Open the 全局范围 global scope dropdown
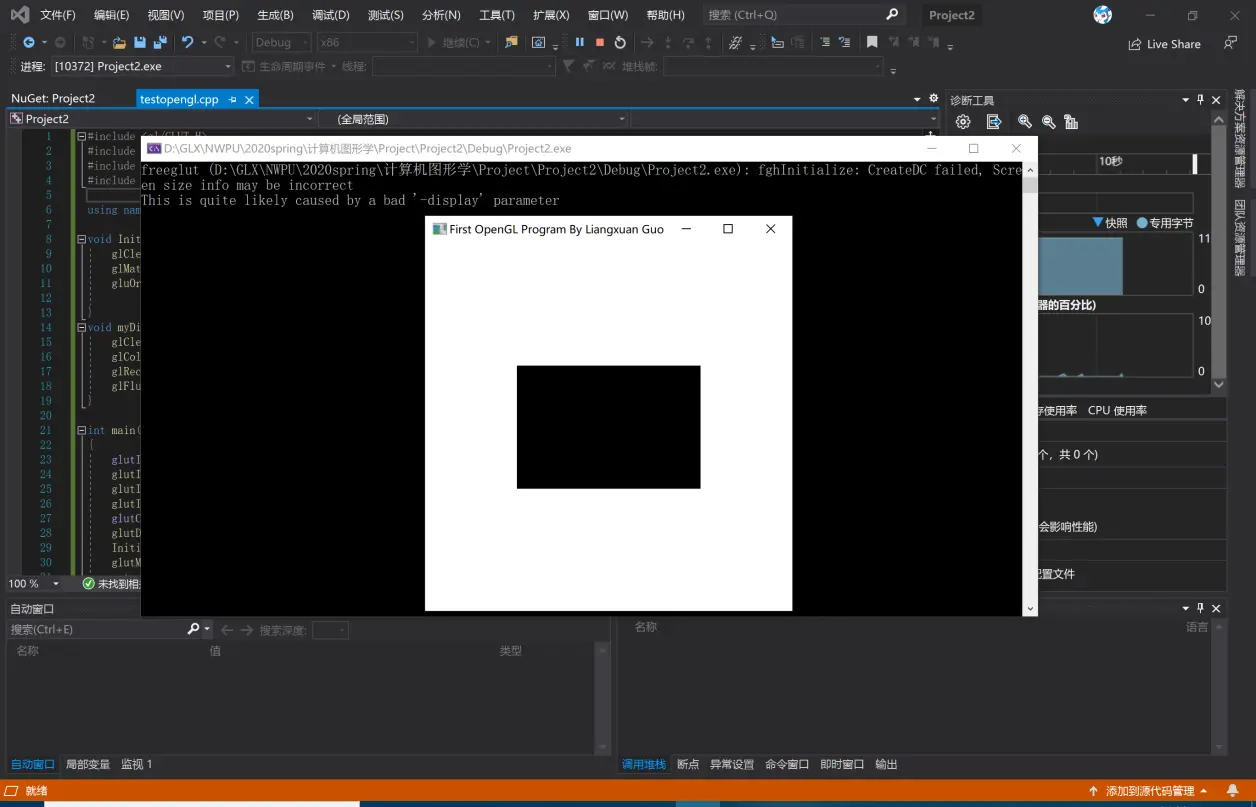The width and height of the screenshot is (1256, 807). (x=474, y=119)
